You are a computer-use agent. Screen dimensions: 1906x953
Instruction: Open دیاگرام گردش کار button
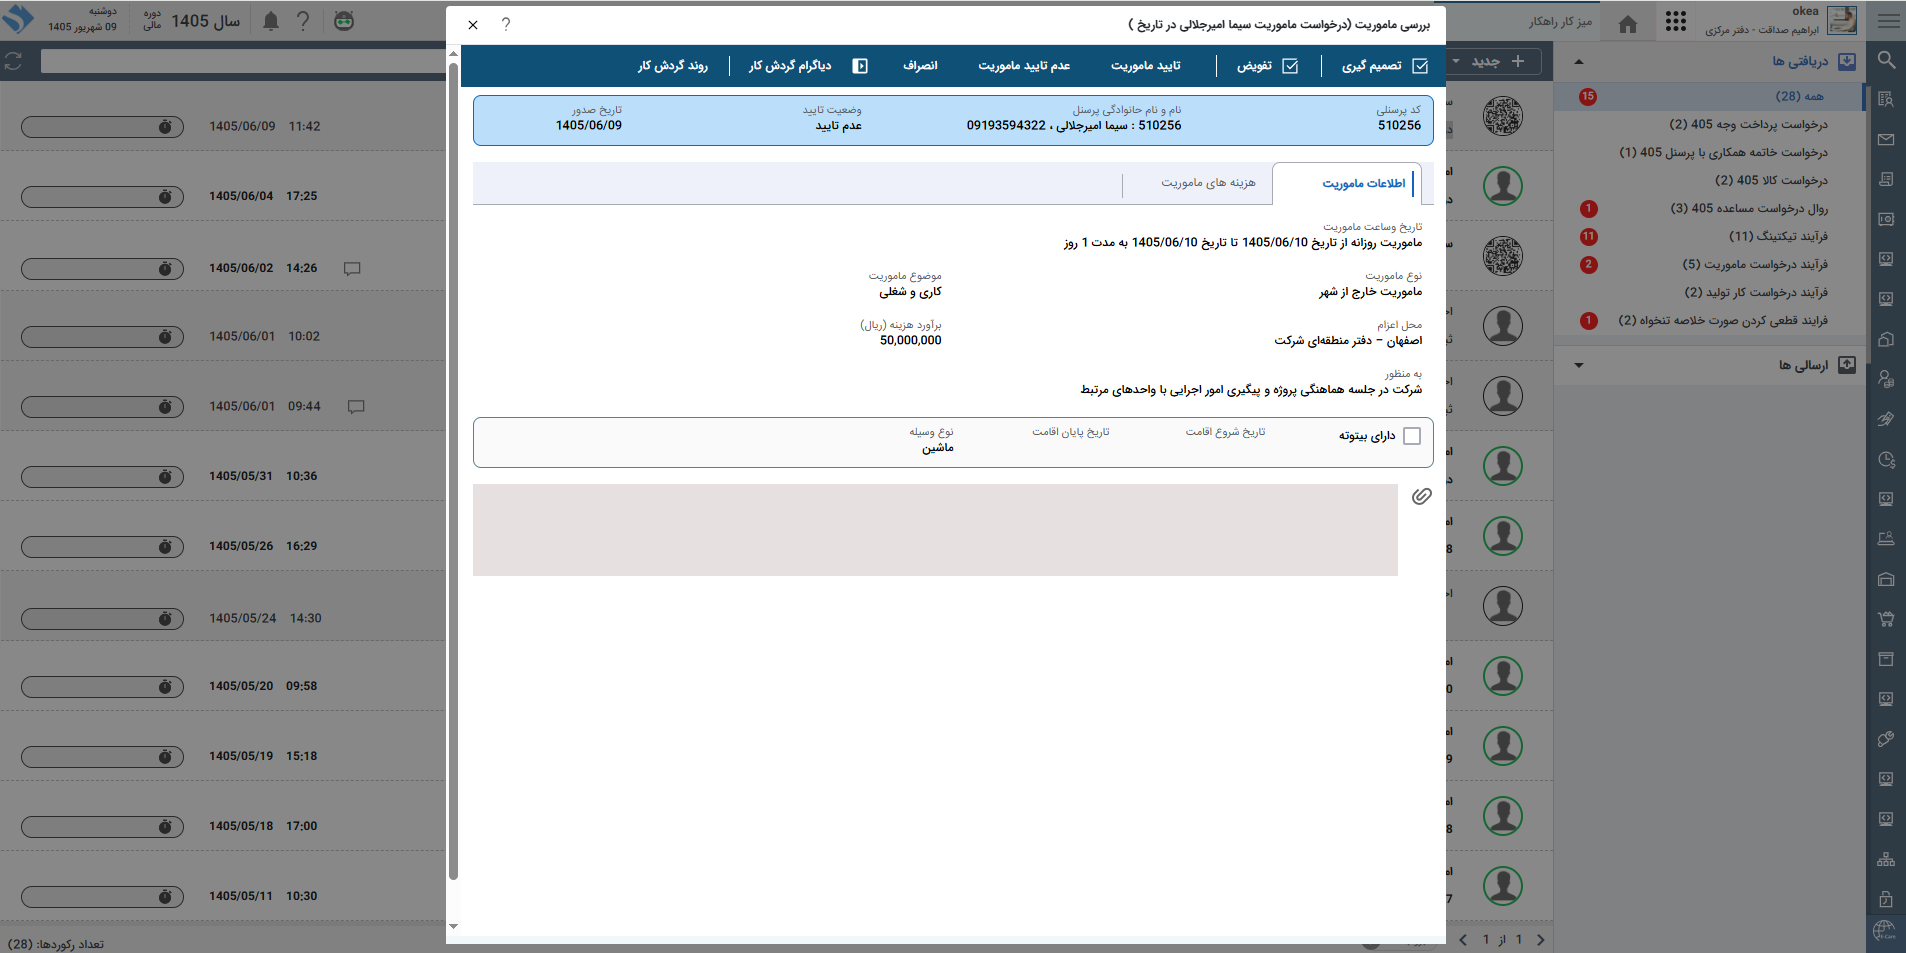[x=808, y=66]
